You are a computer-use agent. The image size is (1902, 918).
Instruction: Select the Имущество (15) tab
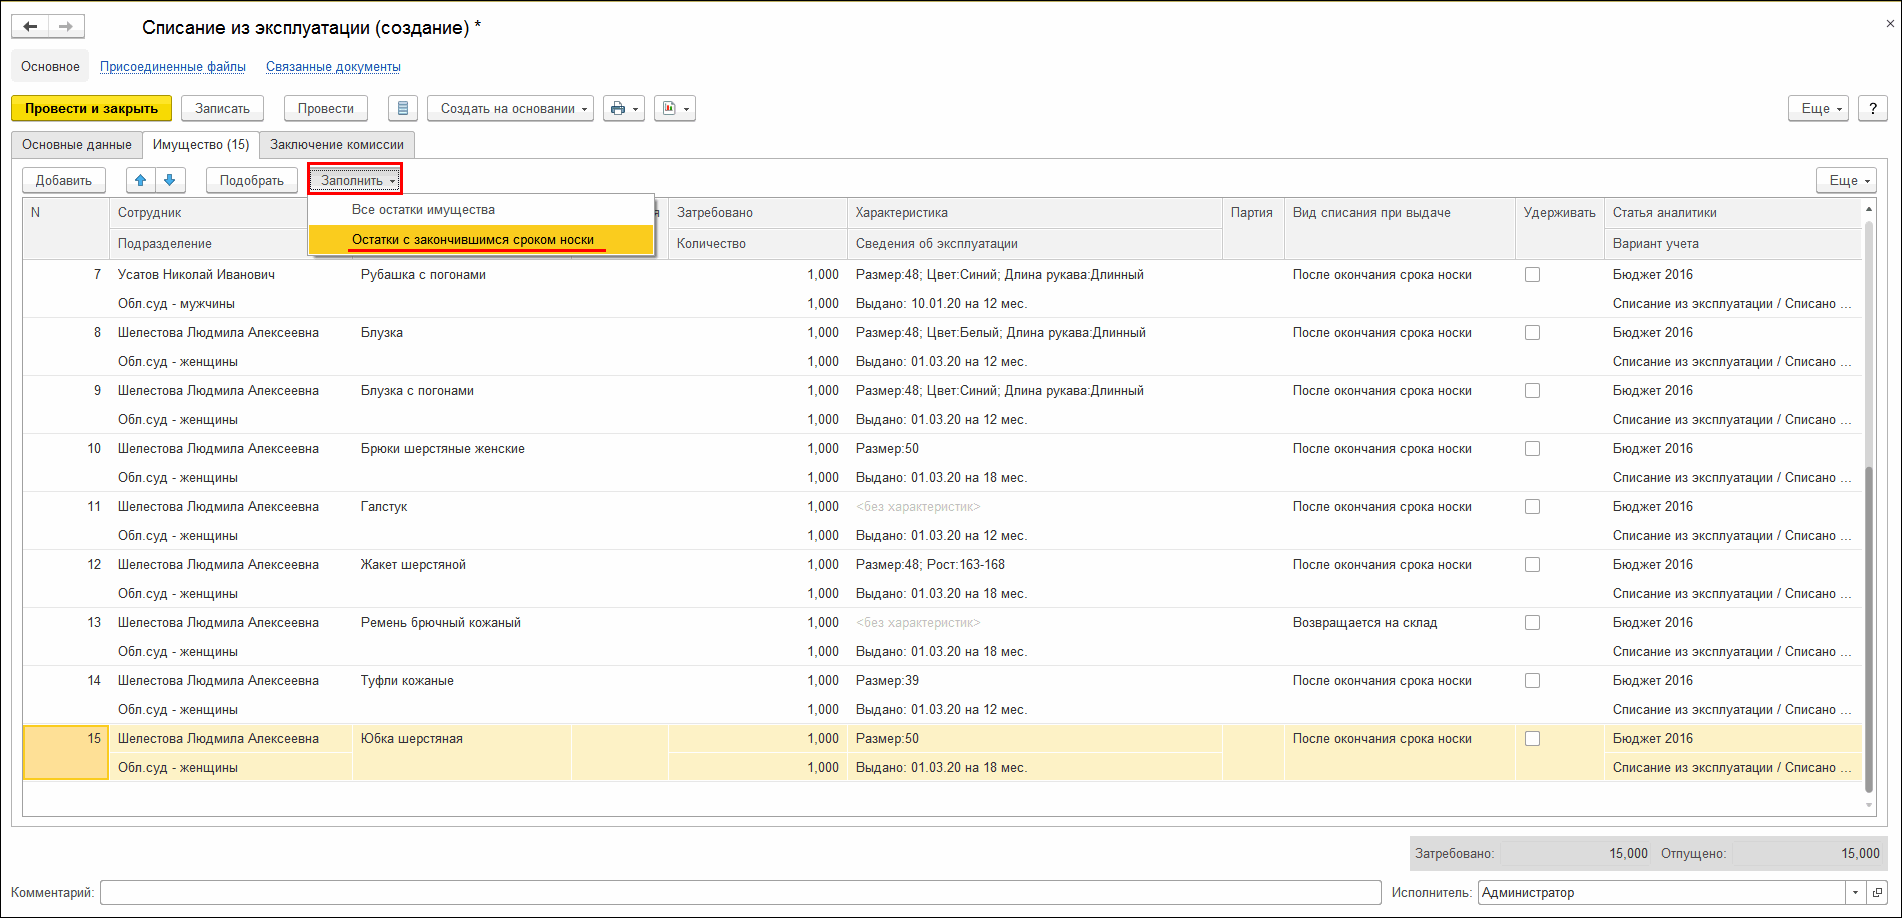point(201,145)
